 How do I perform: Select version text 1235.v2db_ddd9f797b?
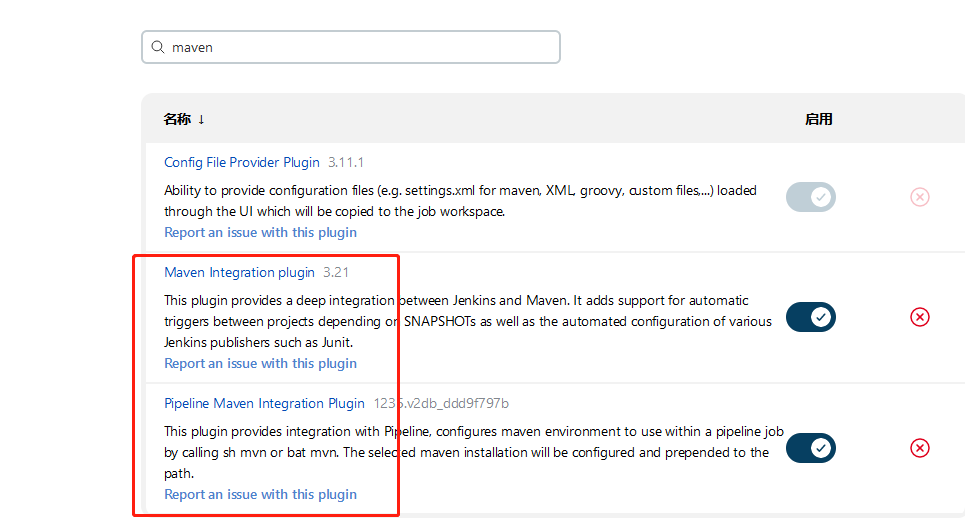(441, 404)
